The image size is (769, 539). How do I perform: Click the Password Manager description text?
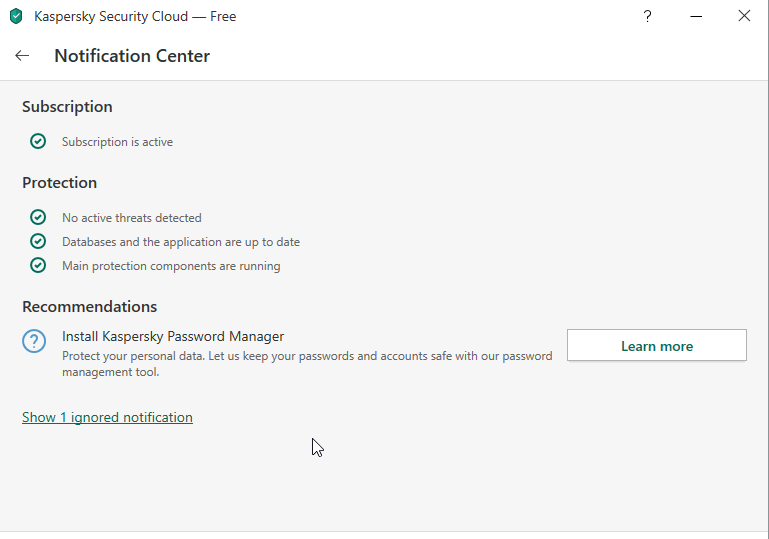306,364
